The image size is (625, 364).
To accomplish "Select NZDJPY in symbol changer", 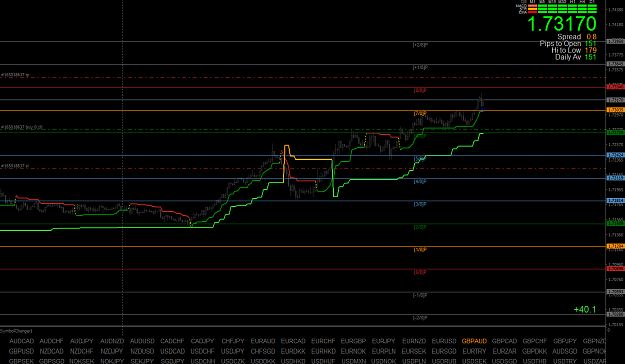I will coord(112,351).
